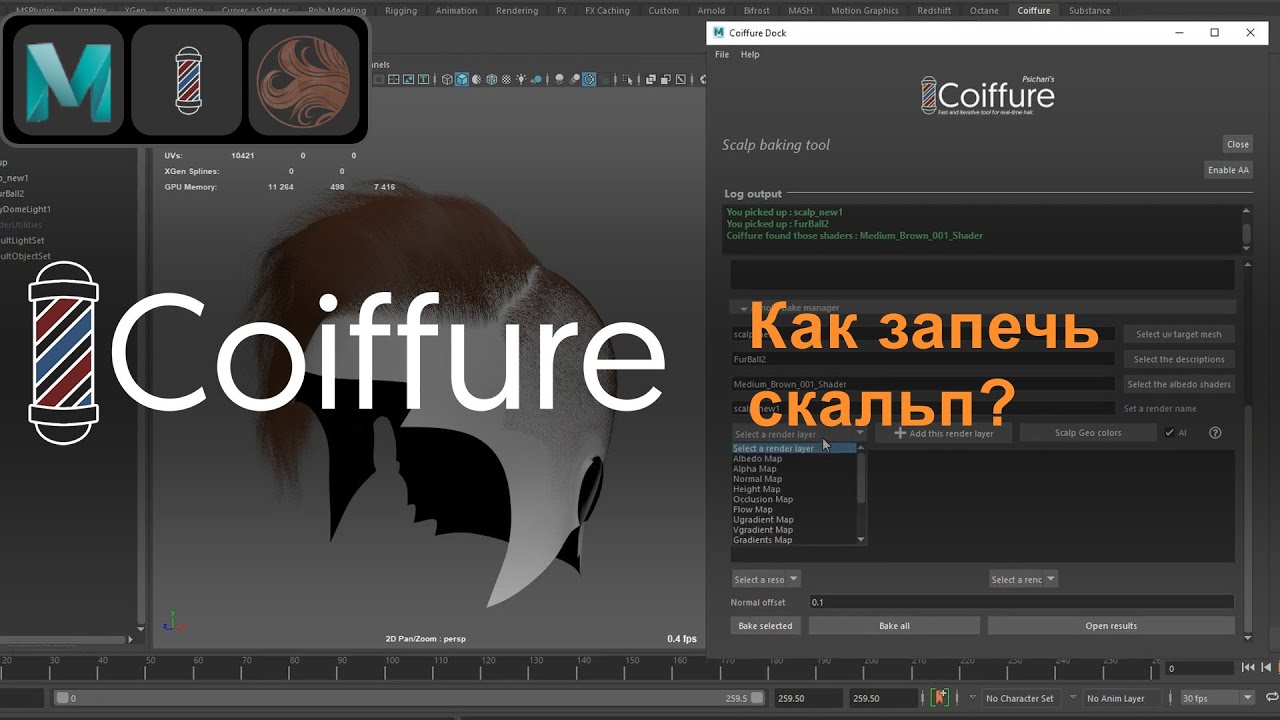Image resolution: width=1280 pixels, height=720 pixels.
Task: Click Select the descriptions button
Action: pos(1179,359)
